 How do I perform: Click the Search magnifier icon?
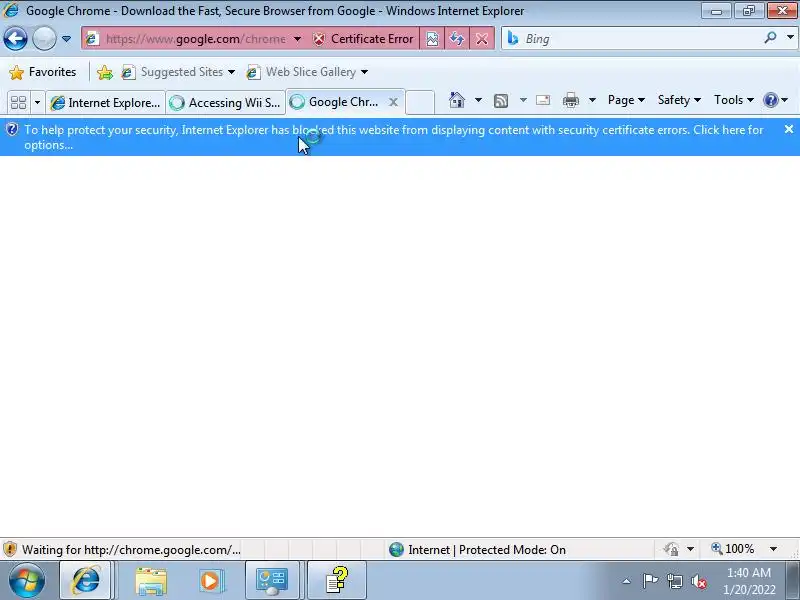(770, 37)
